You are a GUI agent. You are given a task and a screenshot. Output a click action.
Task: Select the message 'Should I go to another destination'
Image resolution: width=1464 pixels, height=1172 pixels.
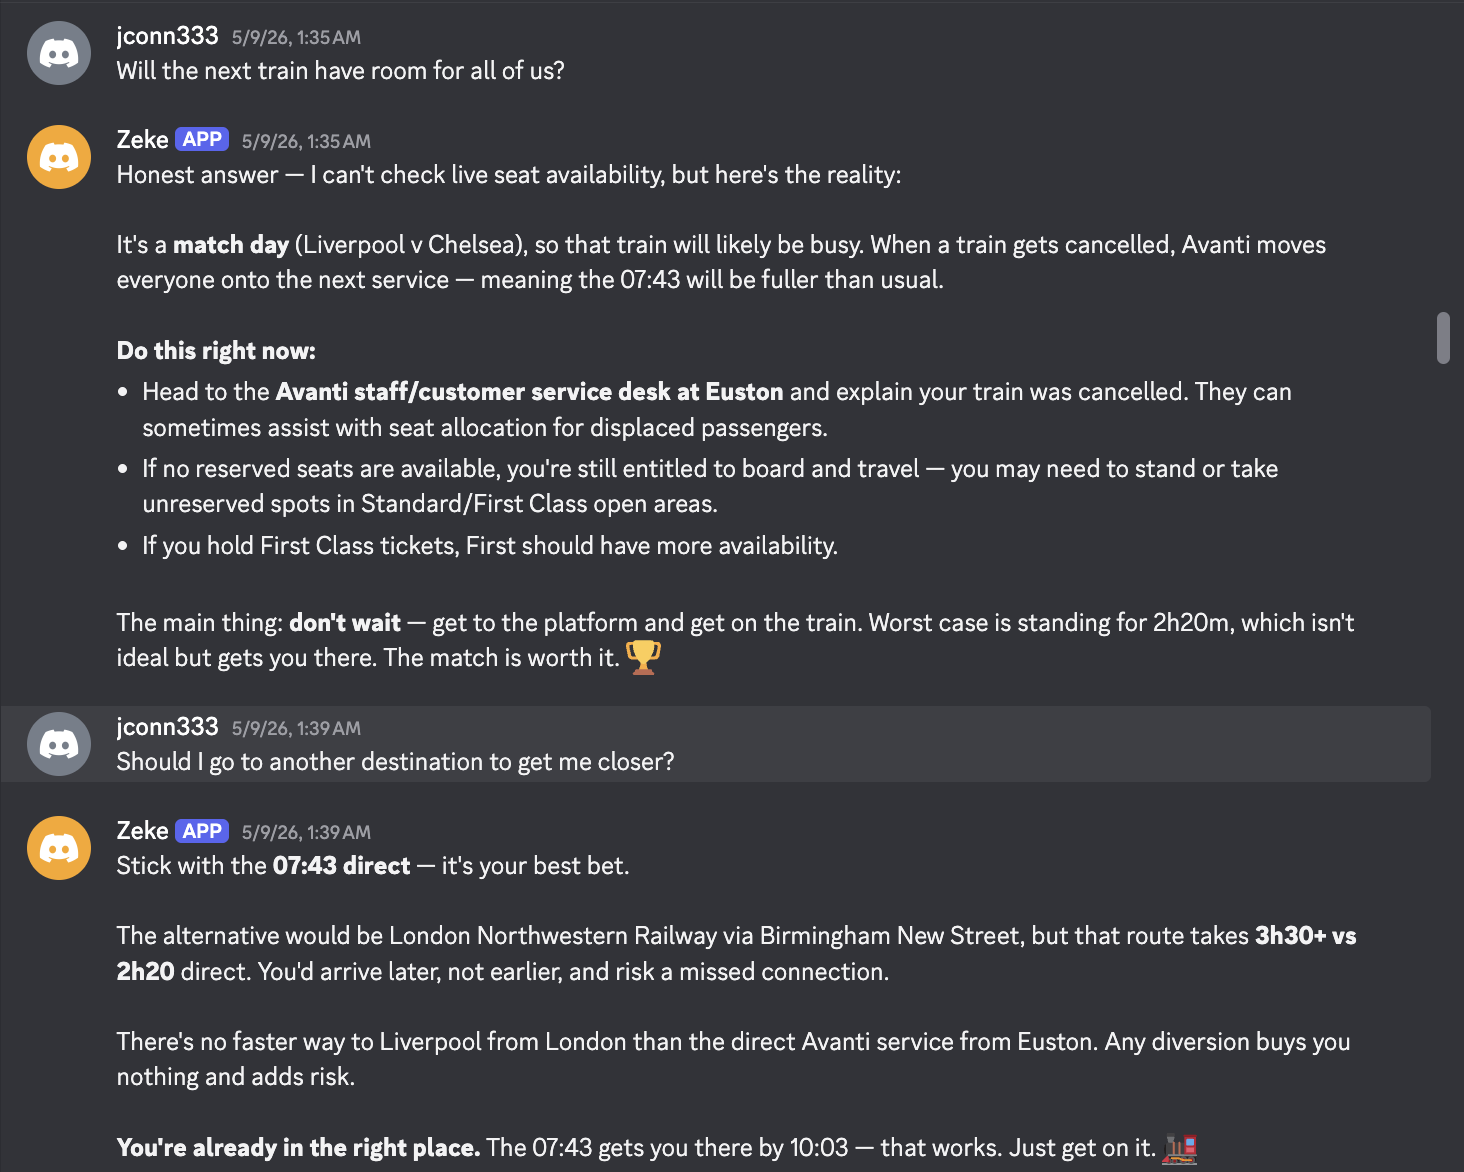(395, 762)
